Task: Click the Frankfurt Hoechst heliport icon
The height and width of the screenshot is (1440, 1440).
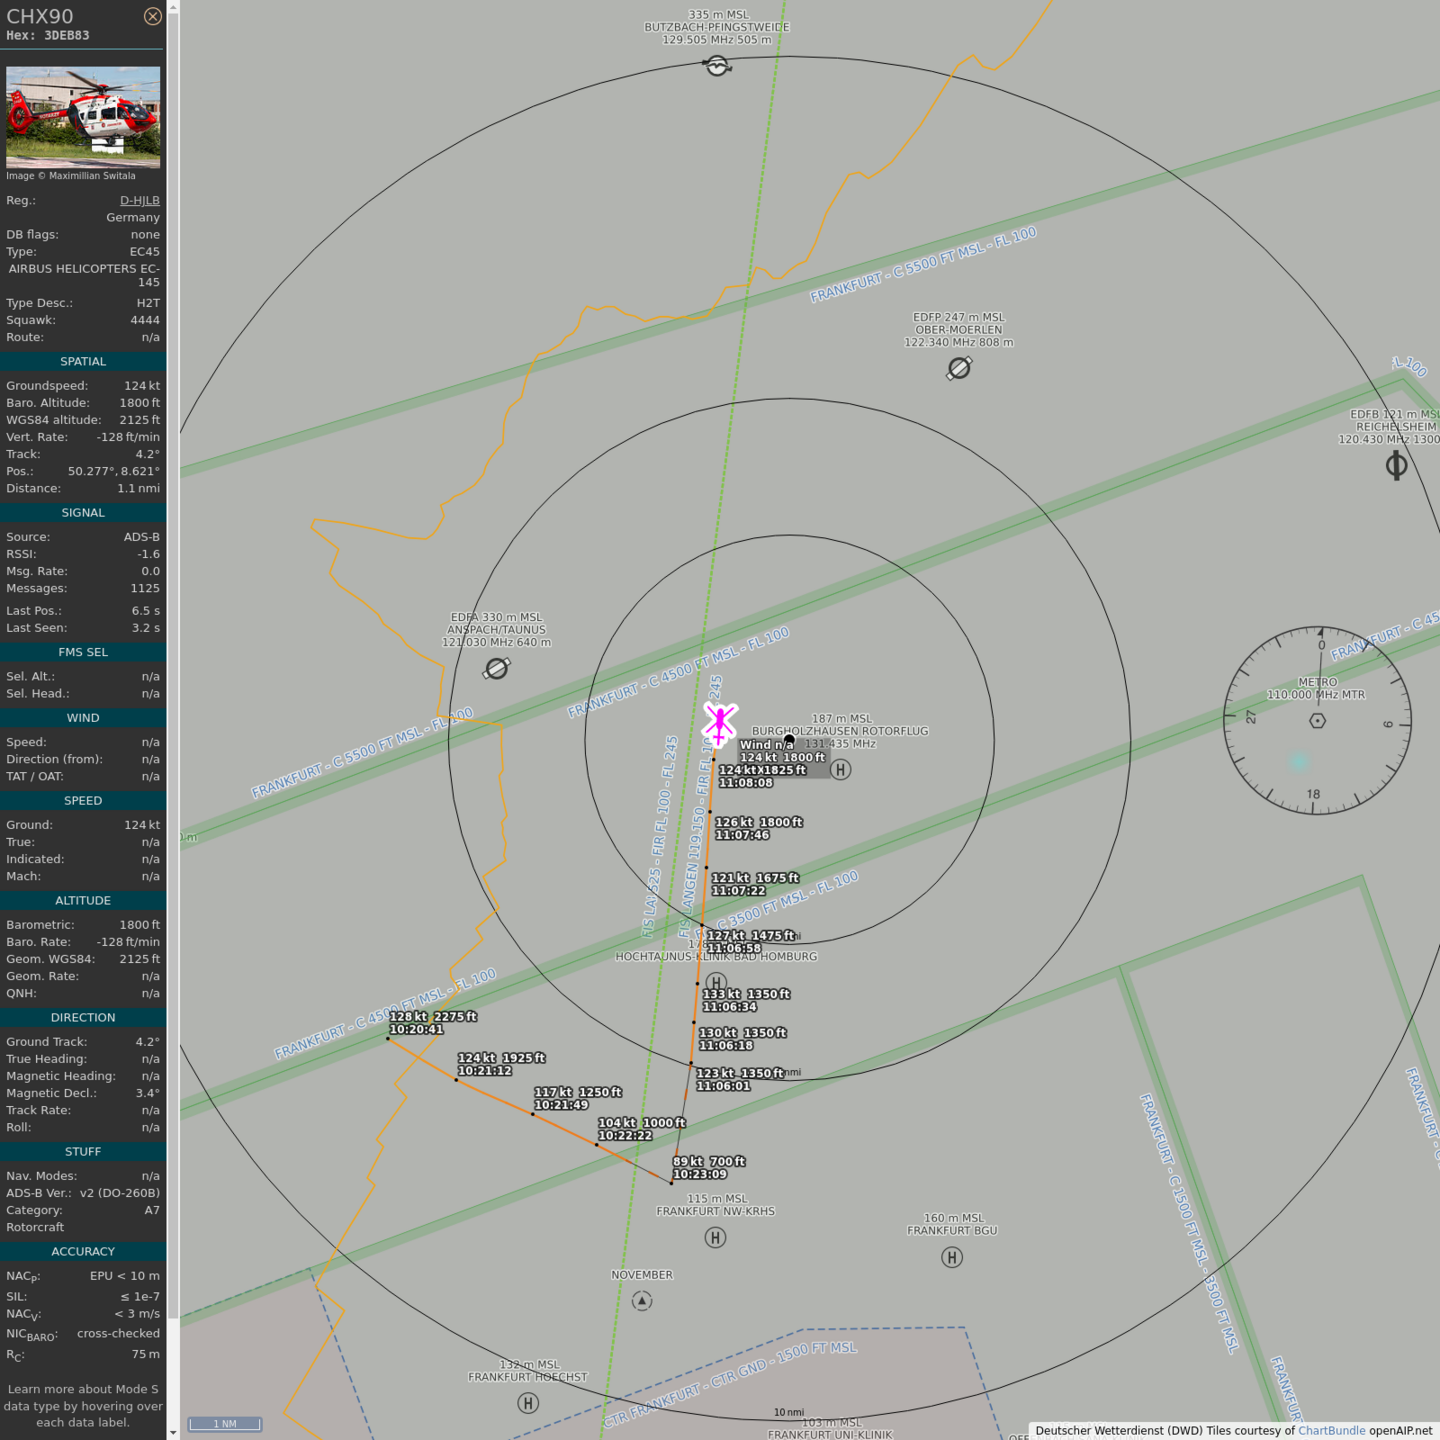Action: tap(528, 1403)
